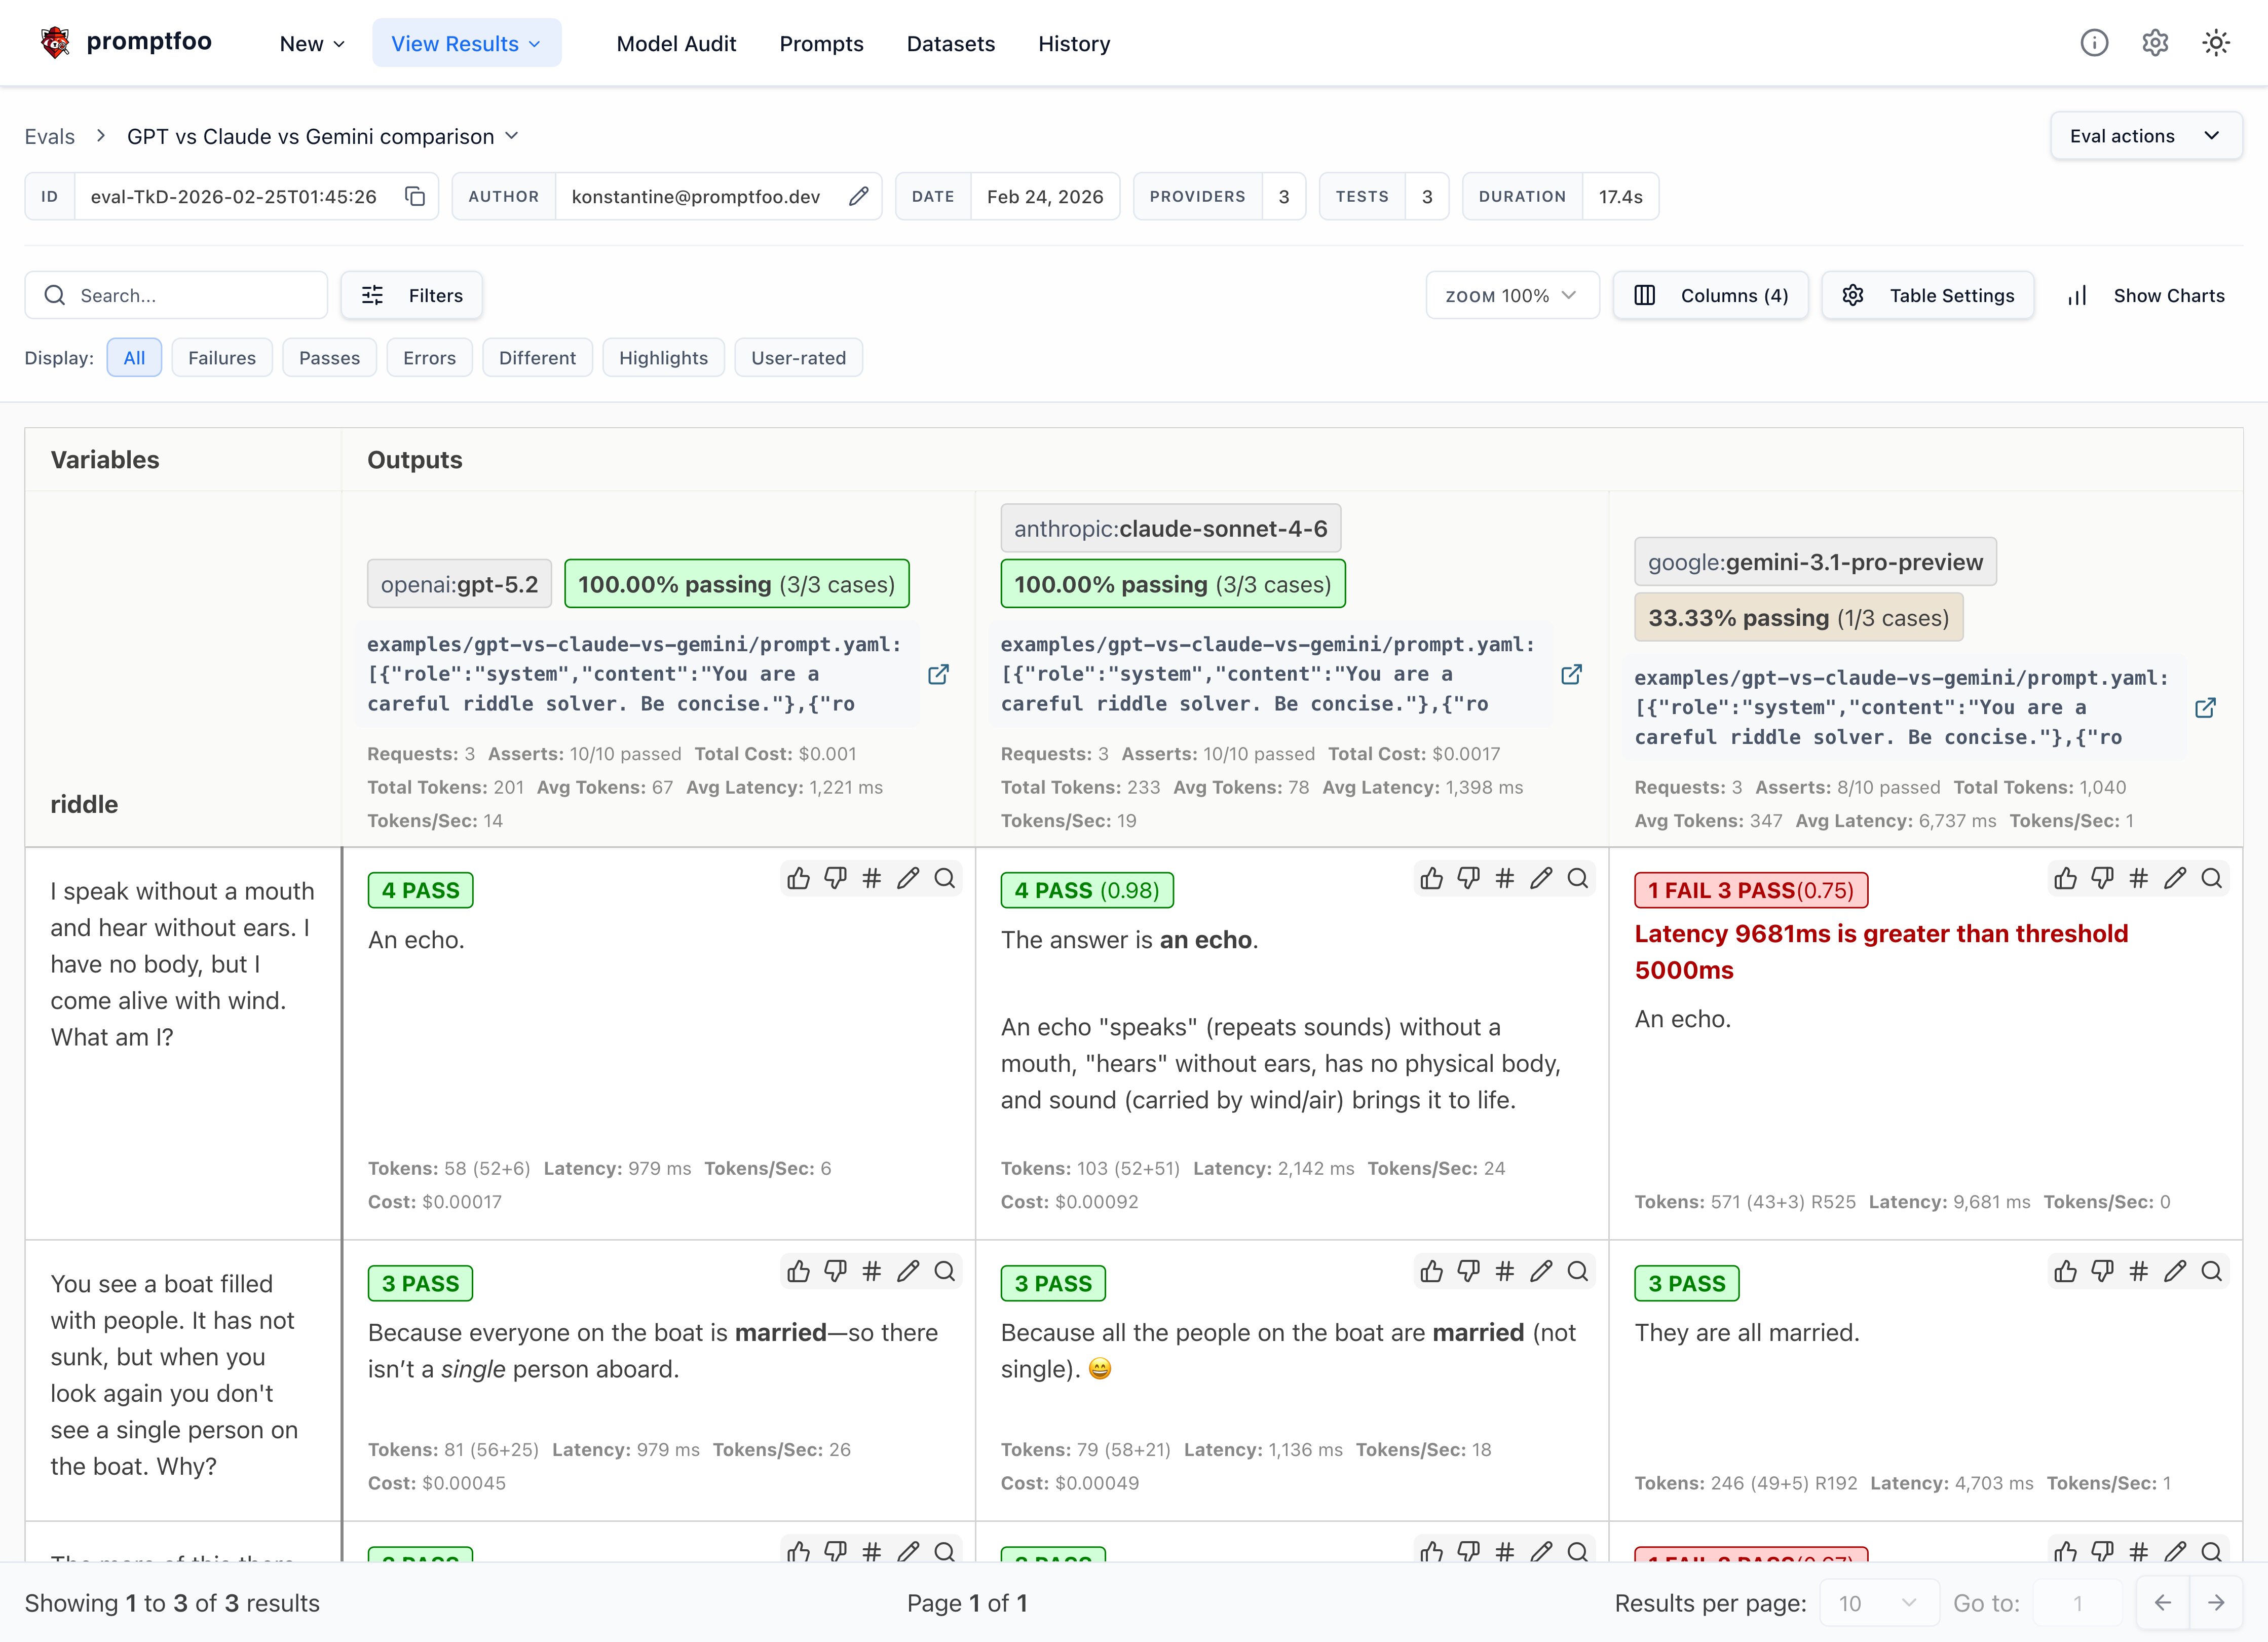Click magnifier icon on Gemini echo output
The height and width of the screenshot is (1642, 2268).
click(2211, 878)
